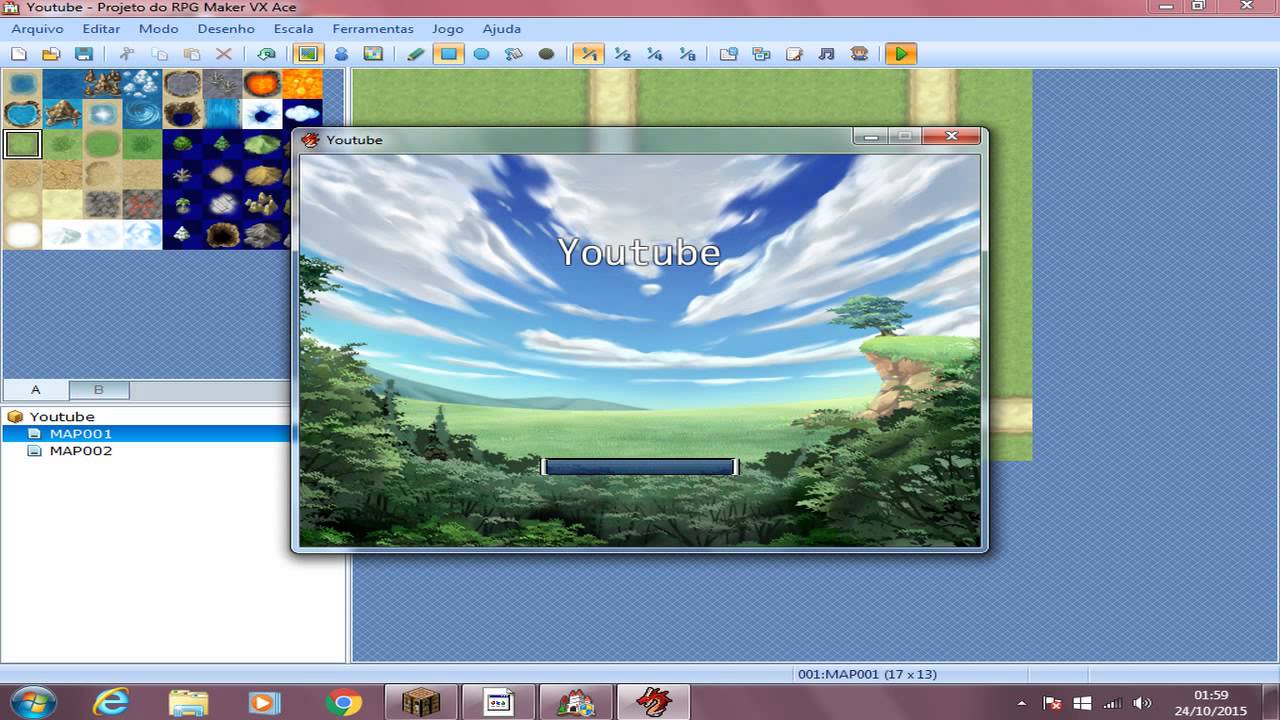Pick the snowy pine tree tile
This screenshot has width=1280, height=720.
tap(182, 234)
